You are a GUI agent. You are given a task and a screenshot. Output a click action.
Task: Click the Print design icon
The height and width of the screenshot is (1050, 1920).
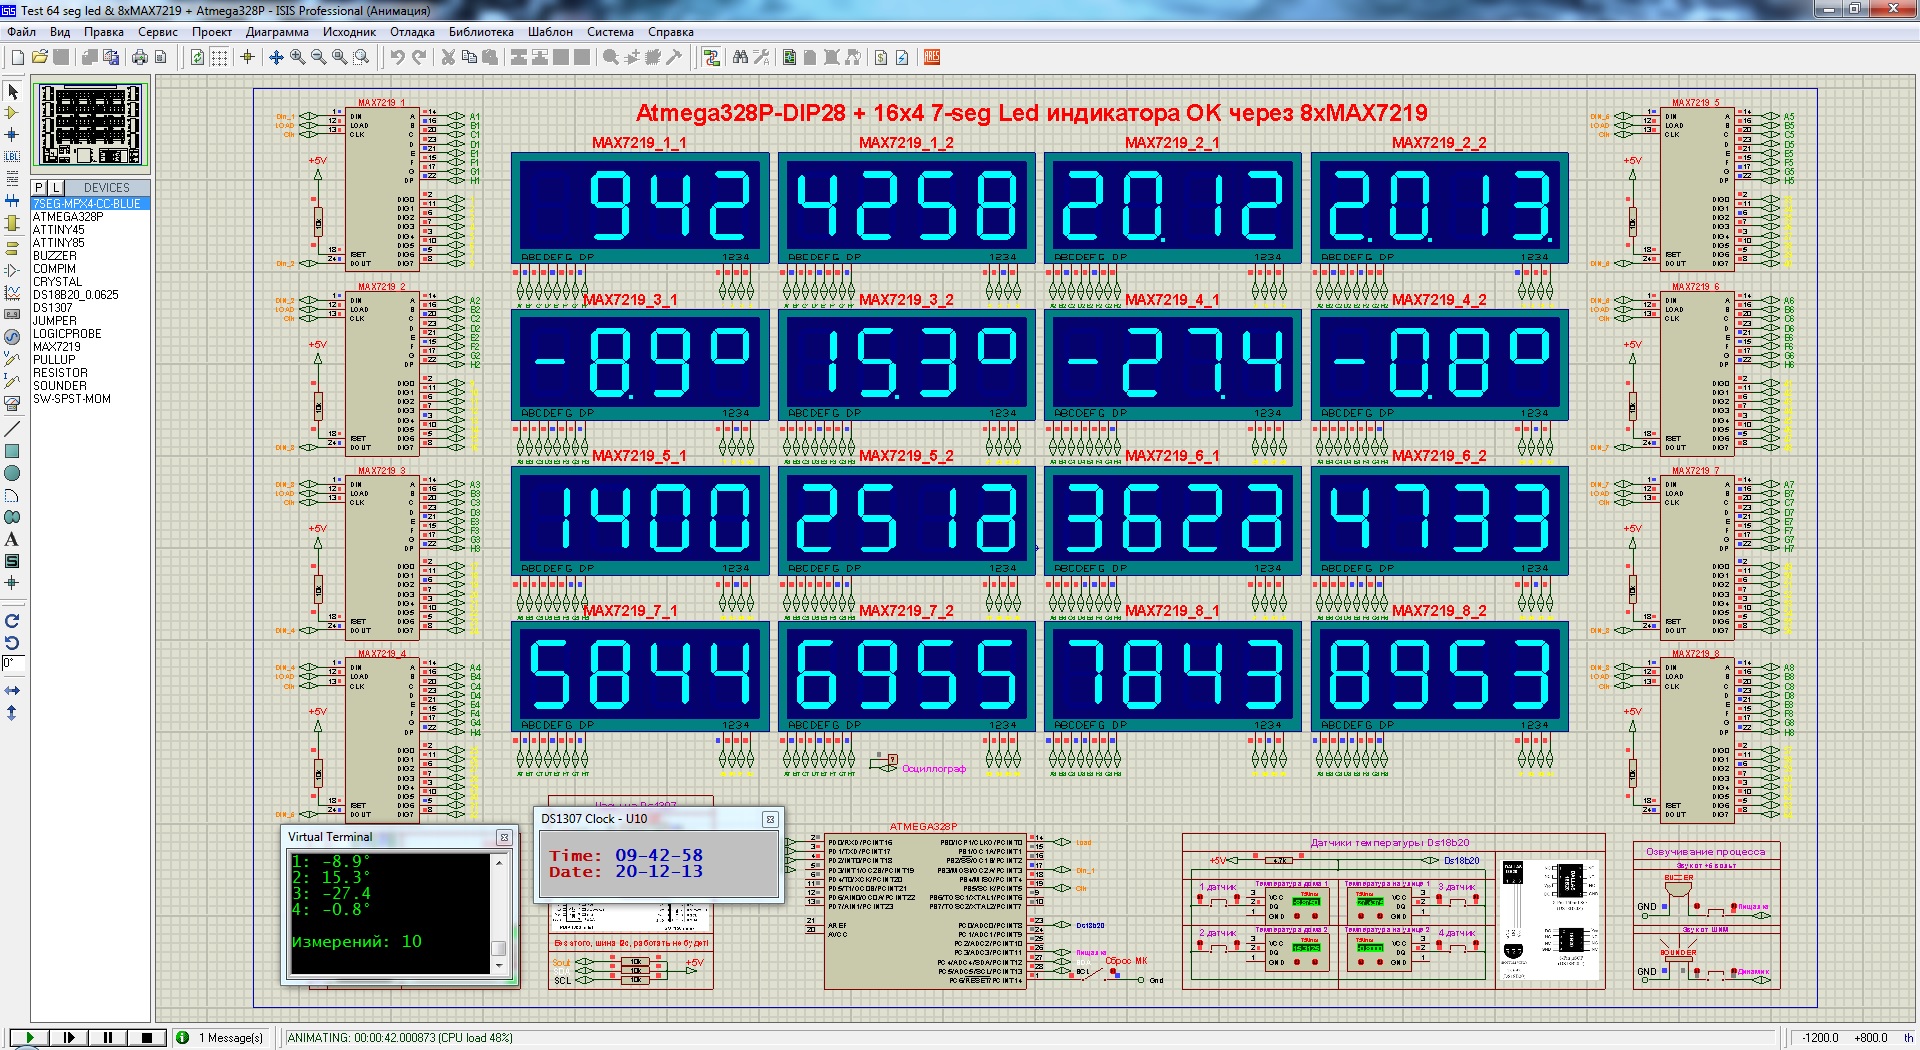pos(140,57)
